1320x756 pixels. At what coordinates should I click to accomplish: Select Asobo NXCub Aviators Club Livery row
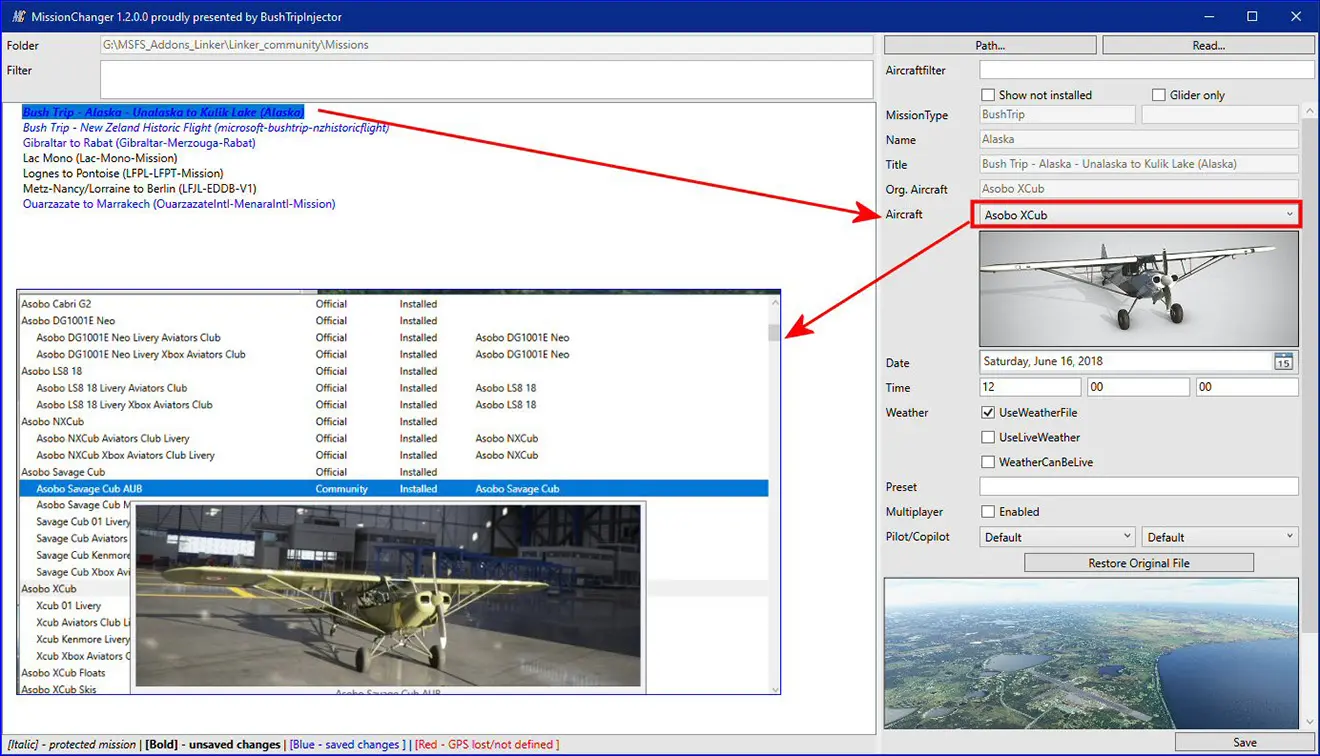393,438
